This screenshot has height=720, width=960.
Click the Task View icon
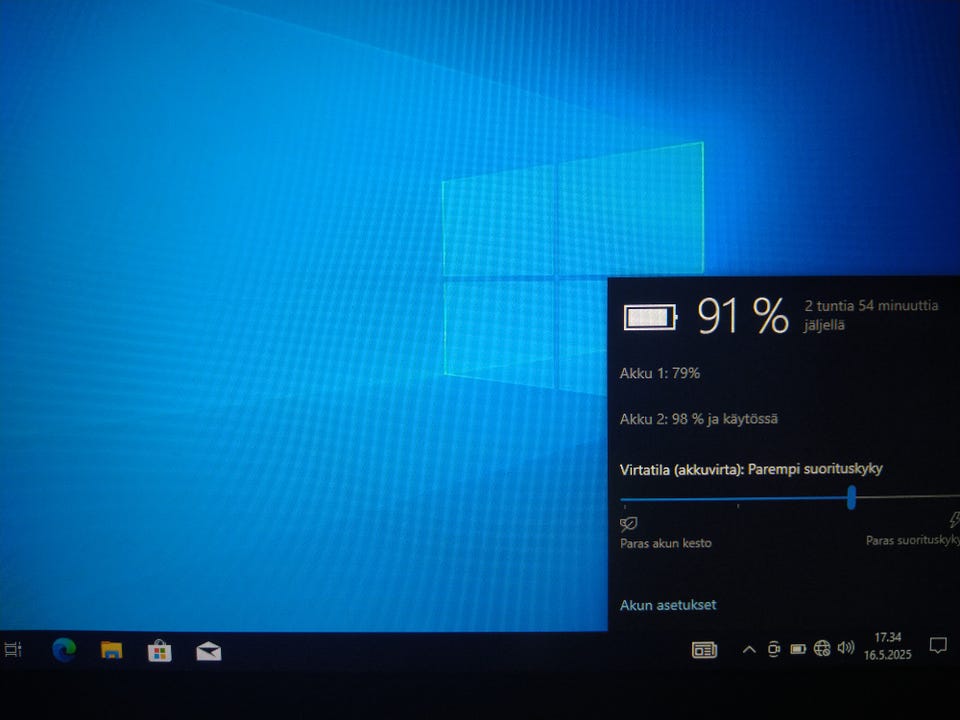point(12,650)
